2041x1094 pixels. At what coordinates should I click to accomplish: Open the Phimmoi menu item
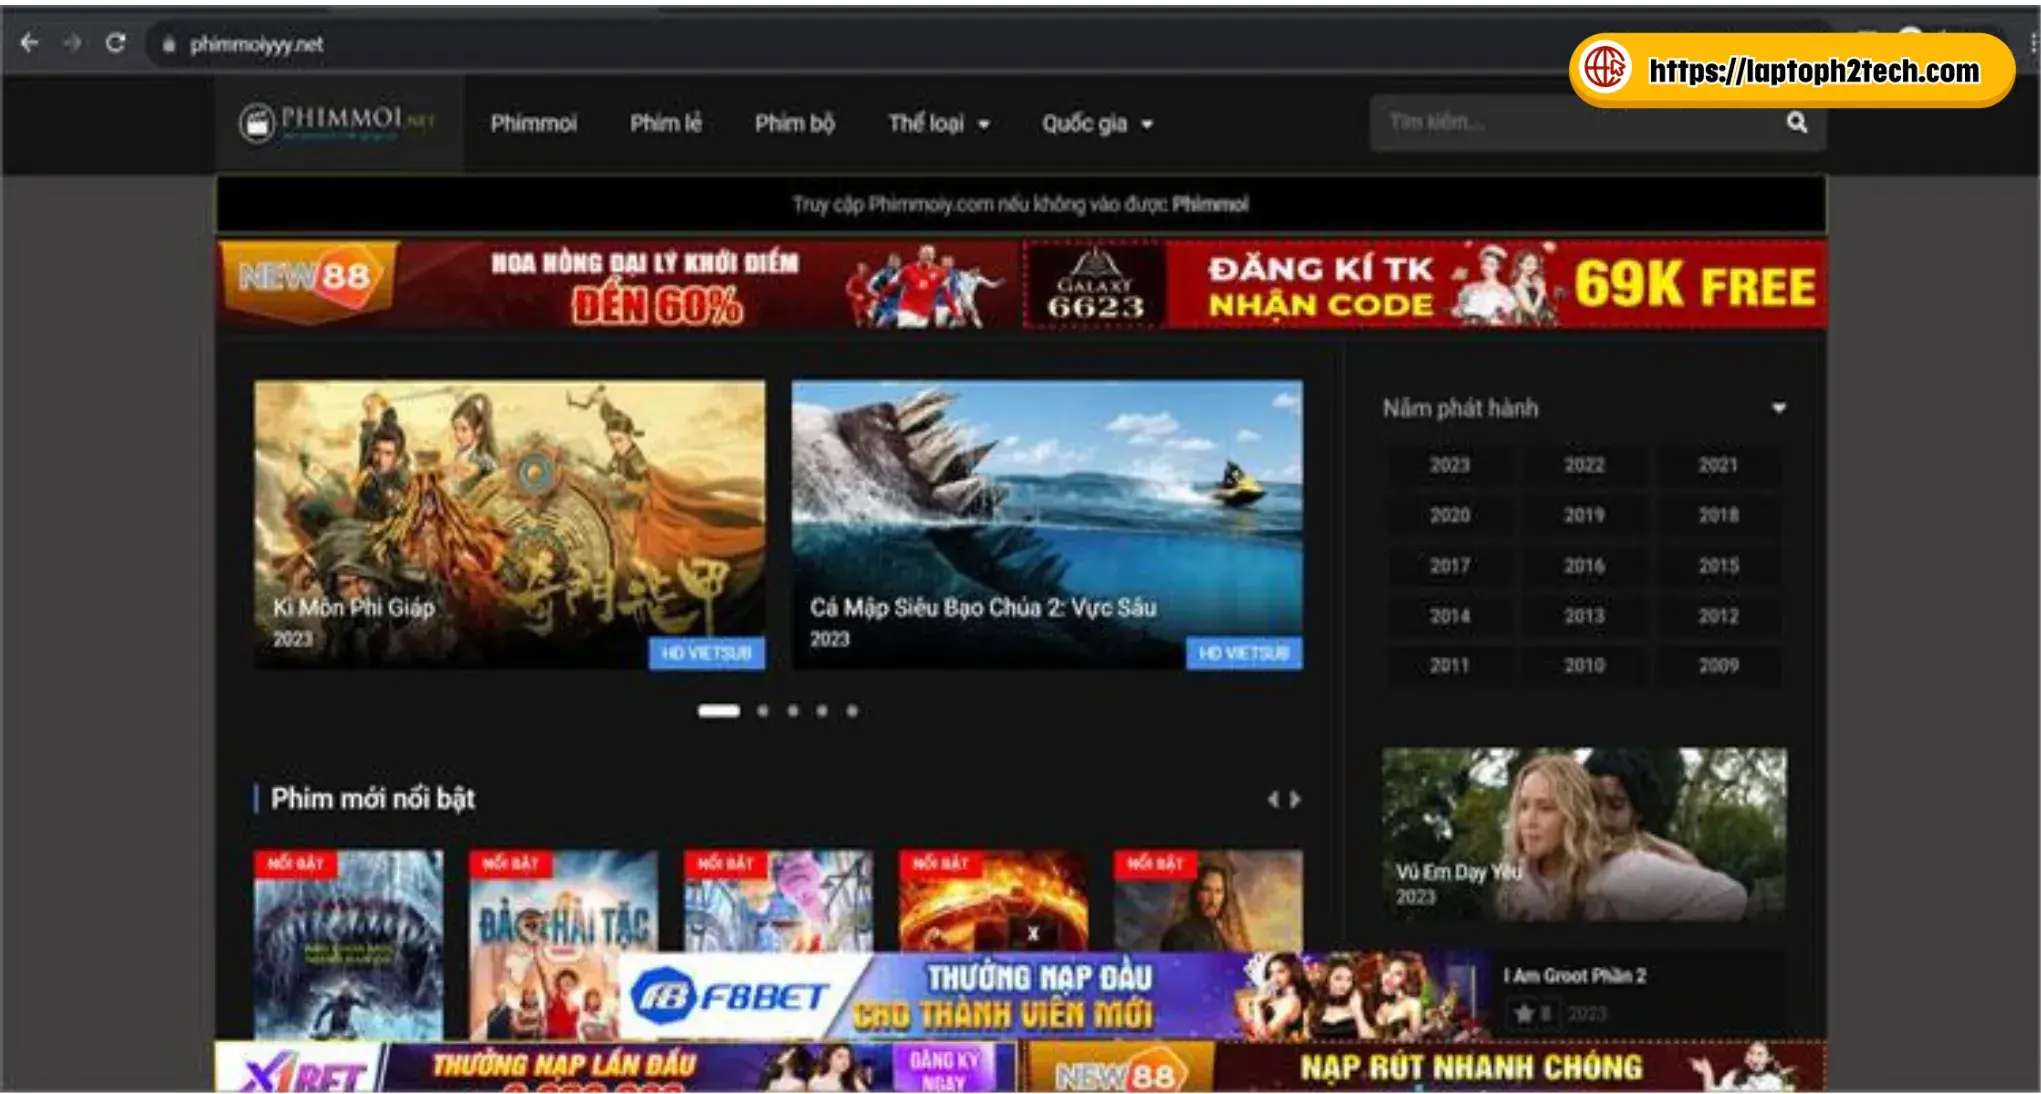533,123
